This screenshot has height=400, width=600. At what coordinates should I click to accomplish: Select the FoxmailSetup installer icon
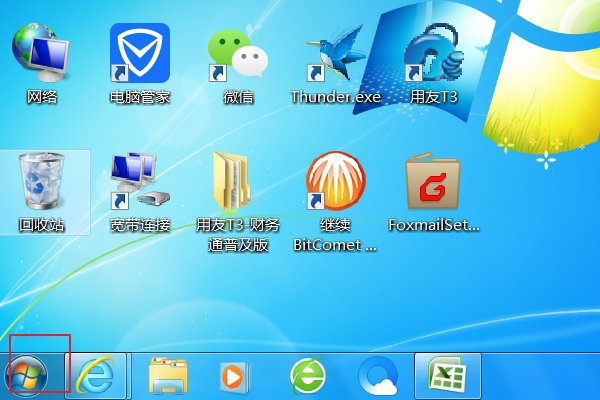[433, 182]
